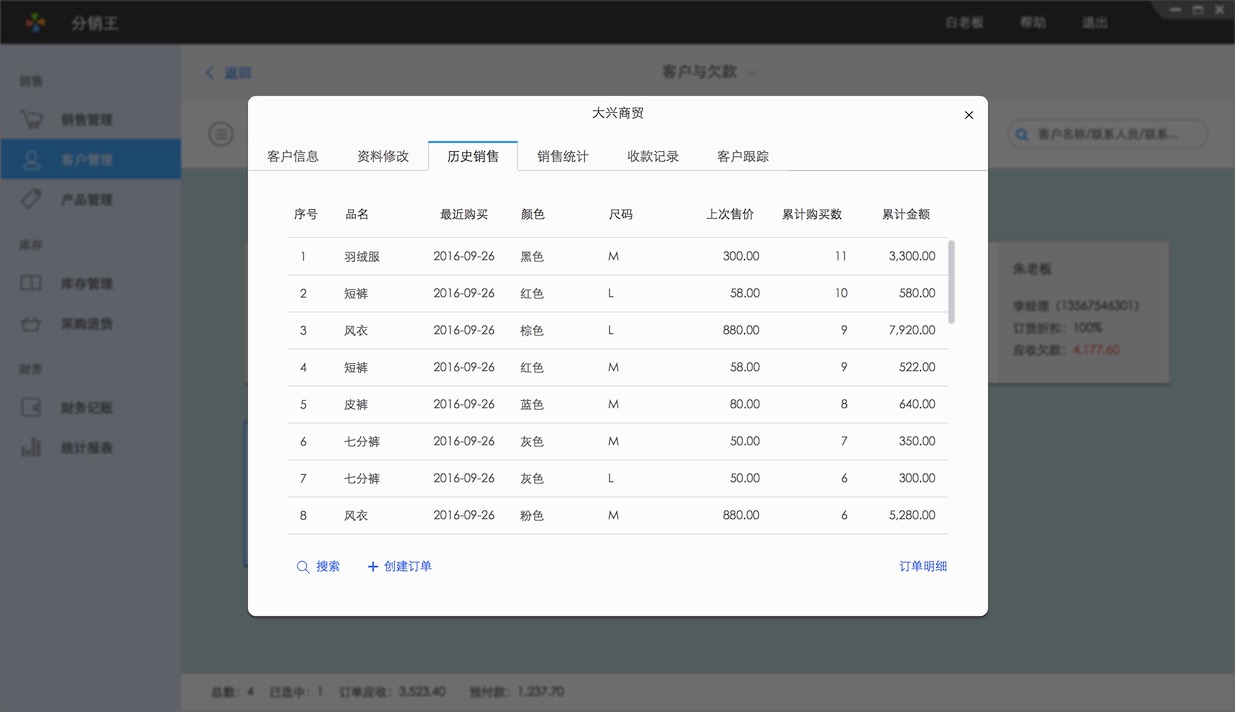Click the table's vertical scrollbar
This screenshot has width=1235, height=712.
coord(951,282)
